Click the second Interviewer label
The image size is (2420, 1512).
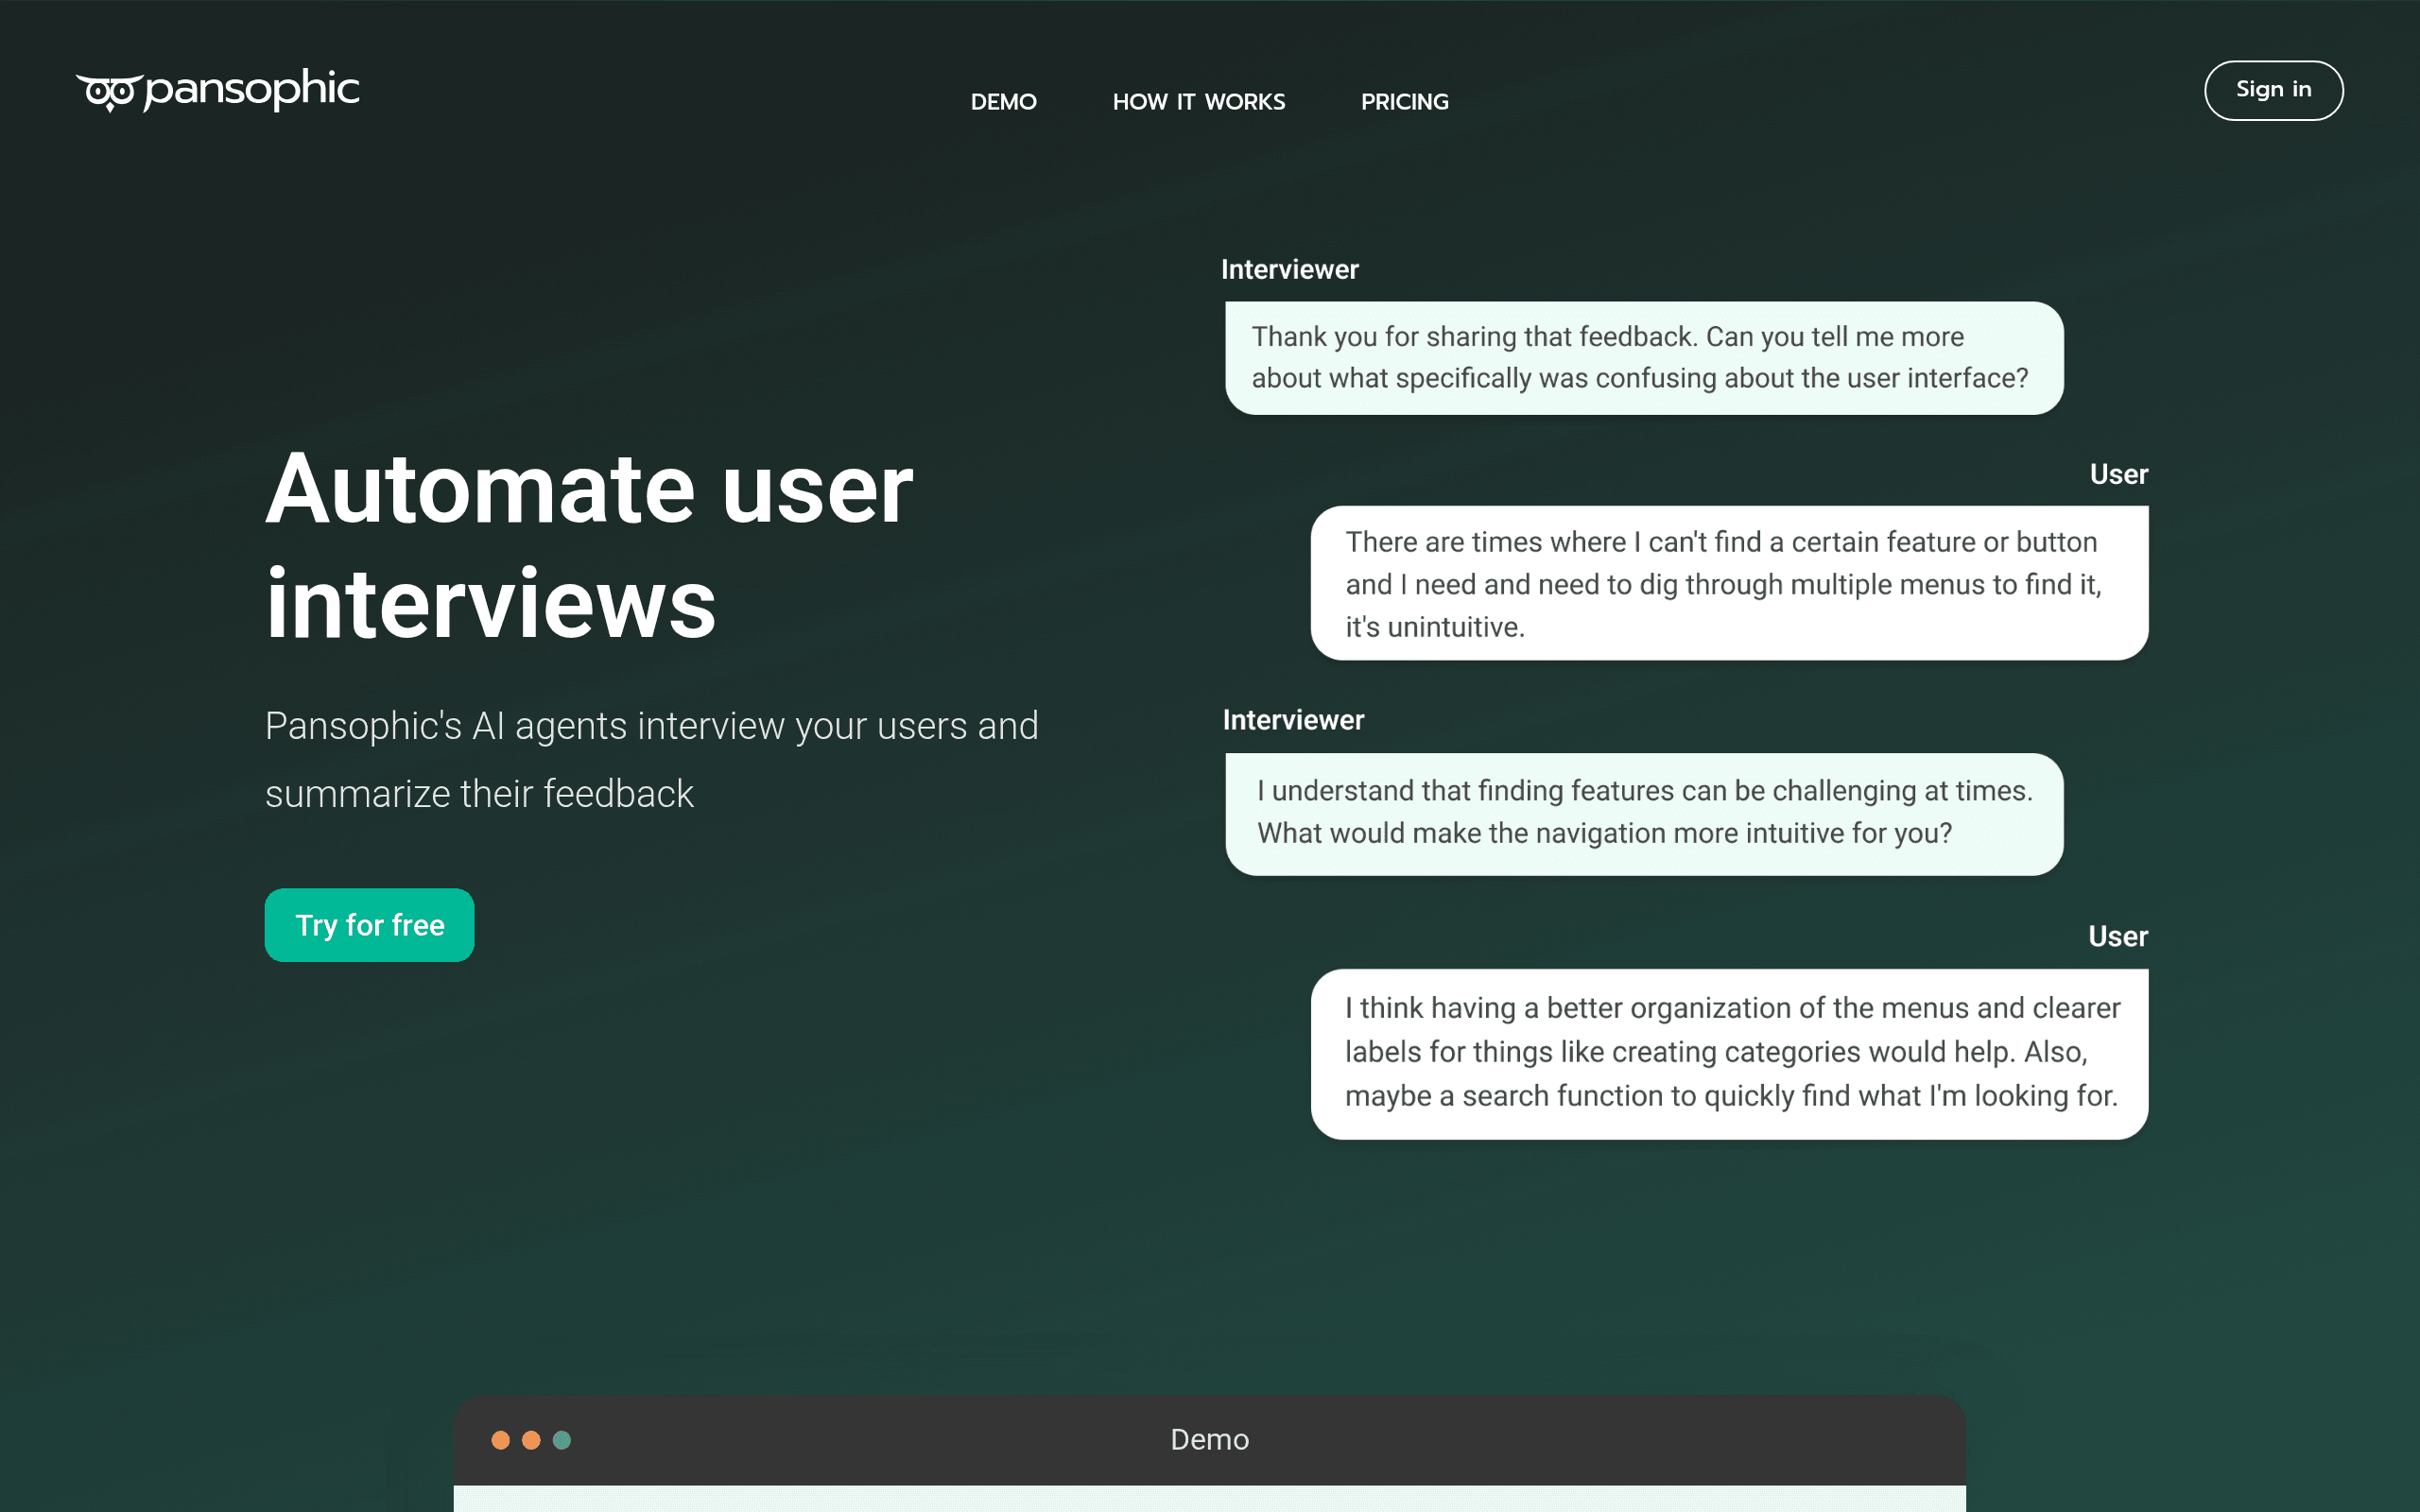point(1293,720)
